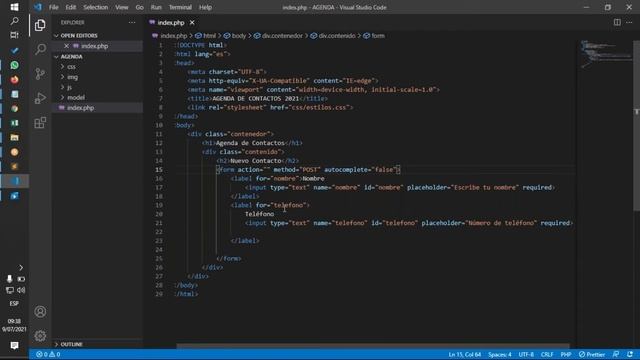Click the vertical editor scrollbar
The width and height of the screenshot is (640, 360).
636,126
